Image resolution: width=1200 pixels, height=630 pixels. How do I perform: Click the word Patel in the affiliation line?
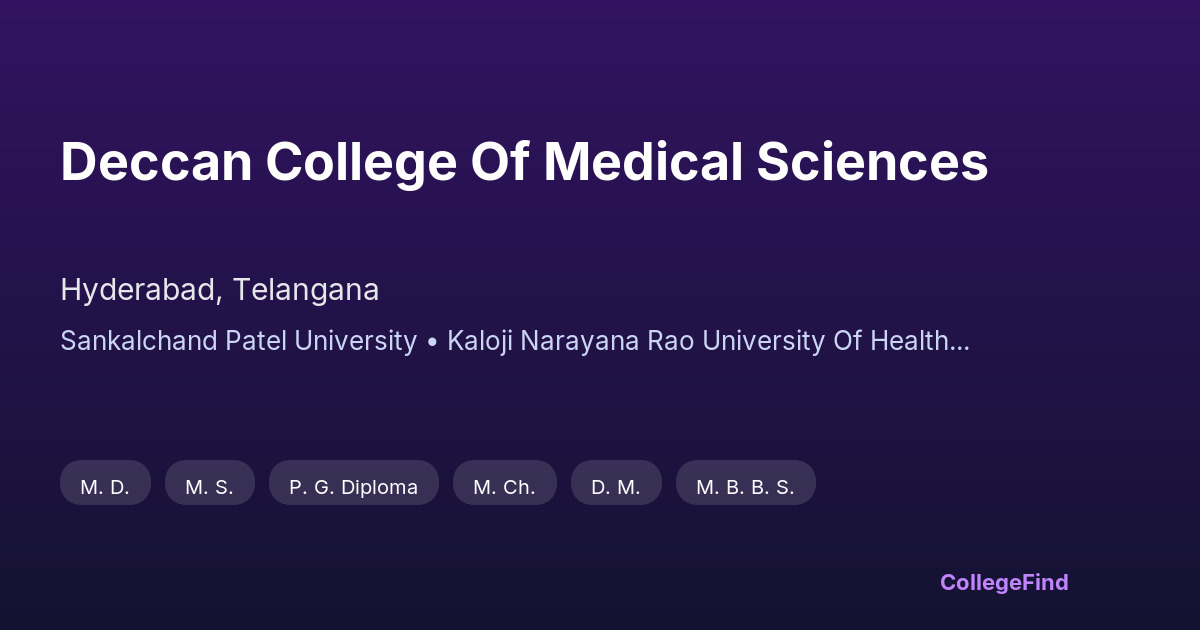pyautogui.click(x=255, y=341)
